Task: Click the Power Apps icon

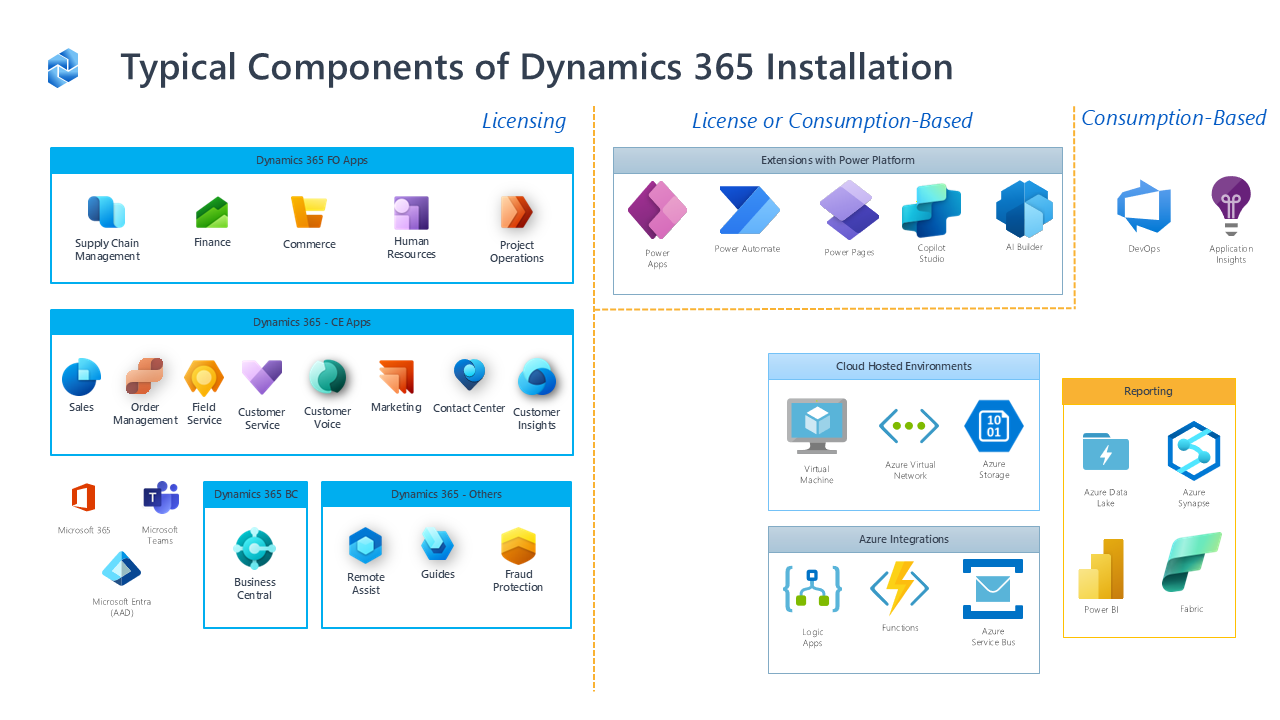Action: tap(657, 211)
